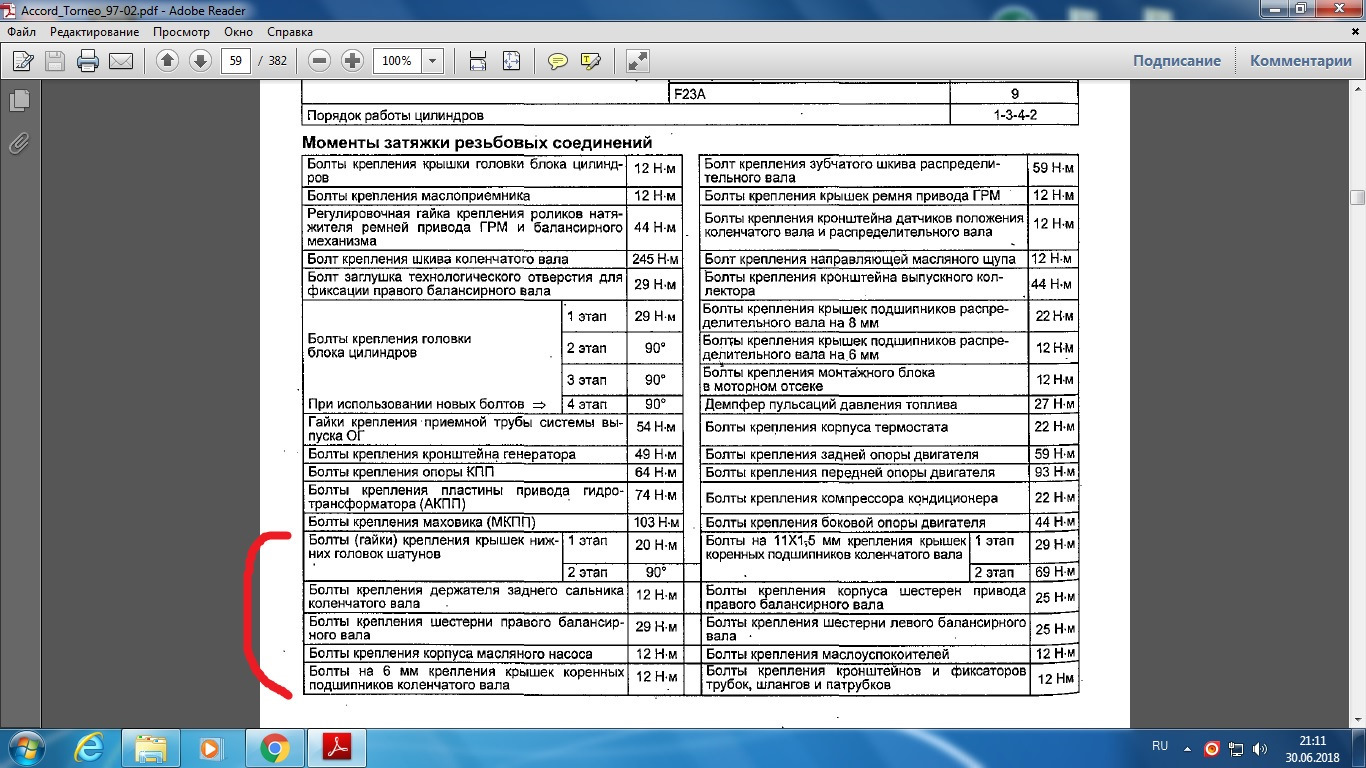Click the zoom percentage field 100%
The height and width of the screenshot is (768, 1366).
(397, 61)
